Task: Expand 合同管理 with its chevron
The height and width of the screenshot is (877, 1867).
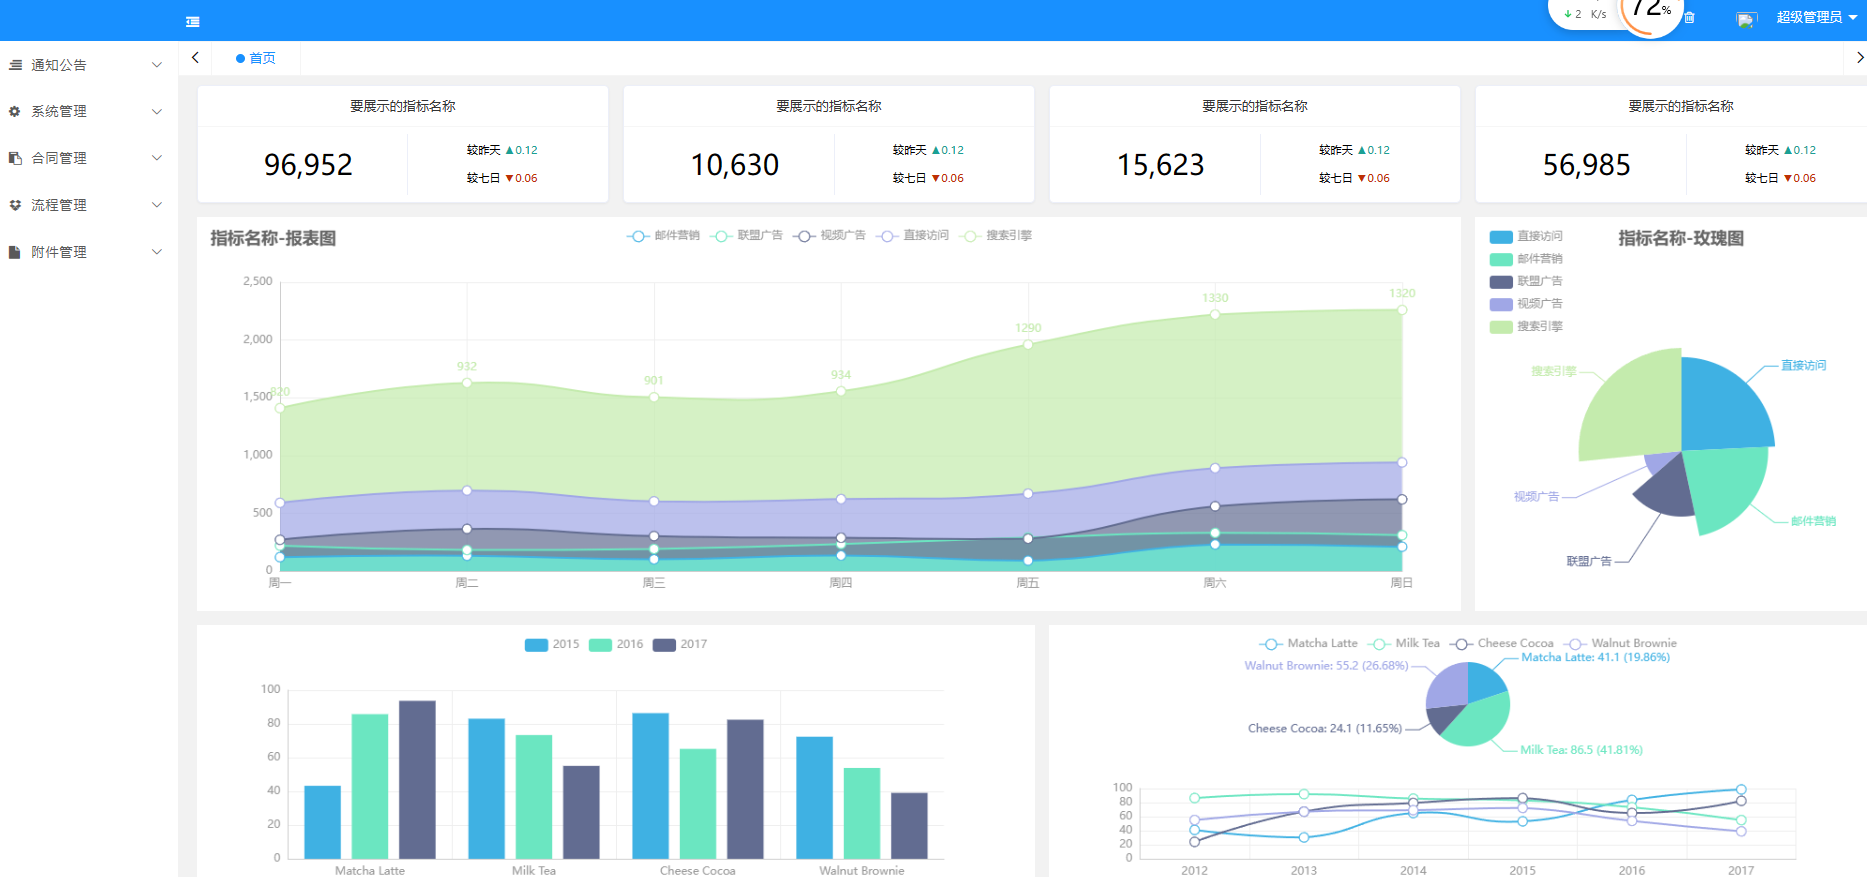Action: click(x=157, y=158)
